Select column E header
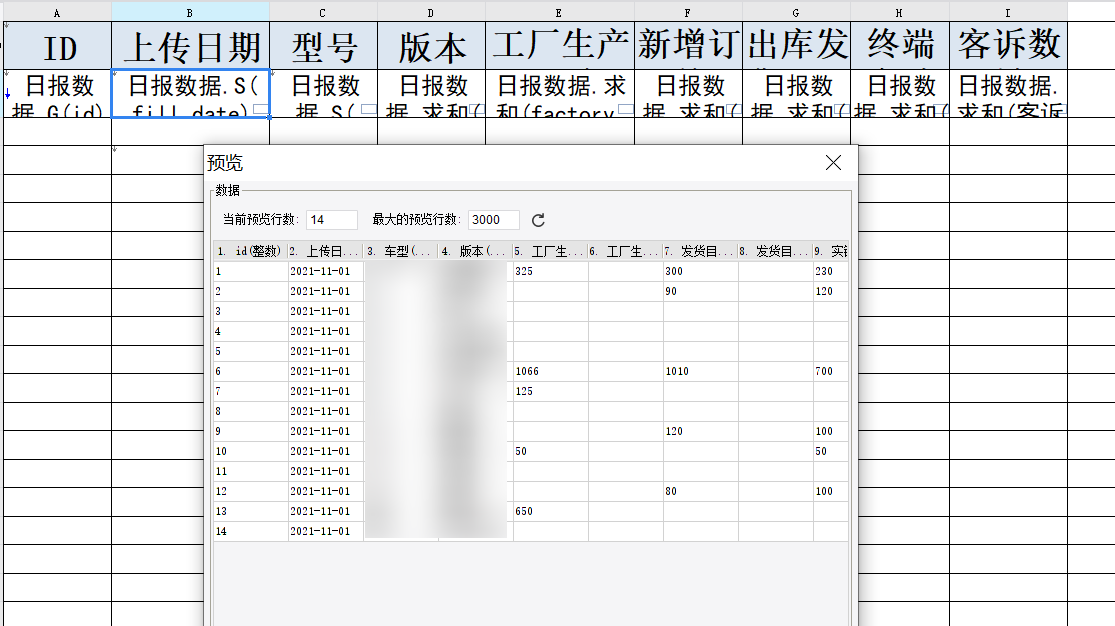Screen dimensions: 1115x626 pyautogui.click(x=560, y=12)
